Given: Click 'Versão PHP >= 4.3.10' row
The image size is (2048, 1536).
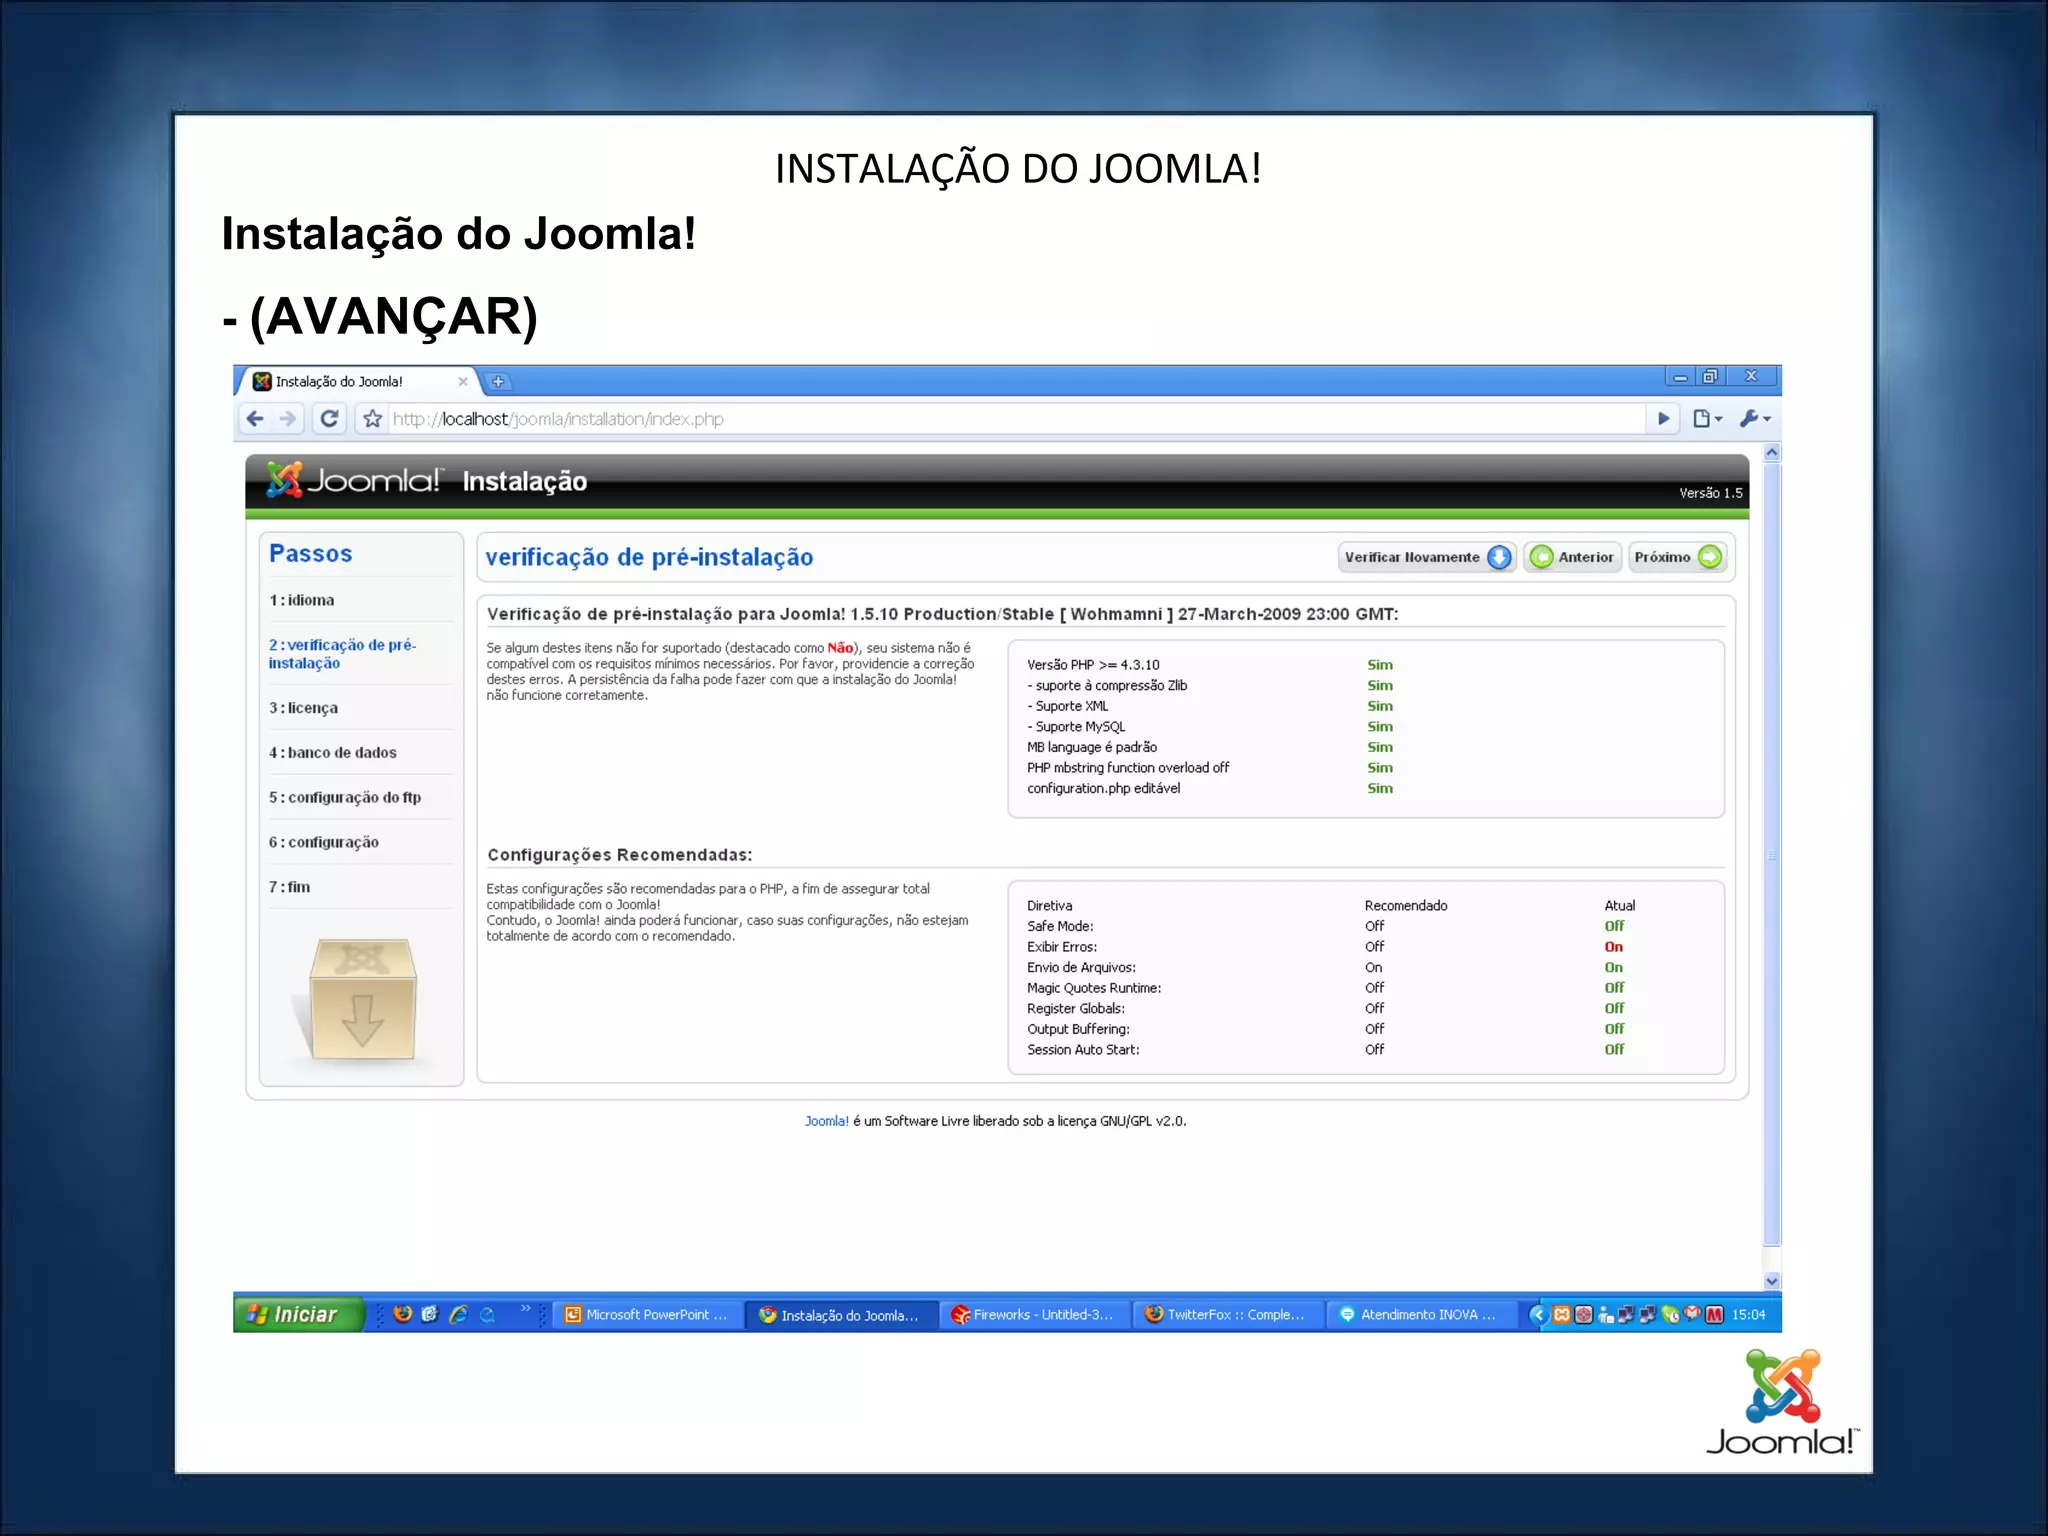Looking at the screenshot, I should point(1210,665).
